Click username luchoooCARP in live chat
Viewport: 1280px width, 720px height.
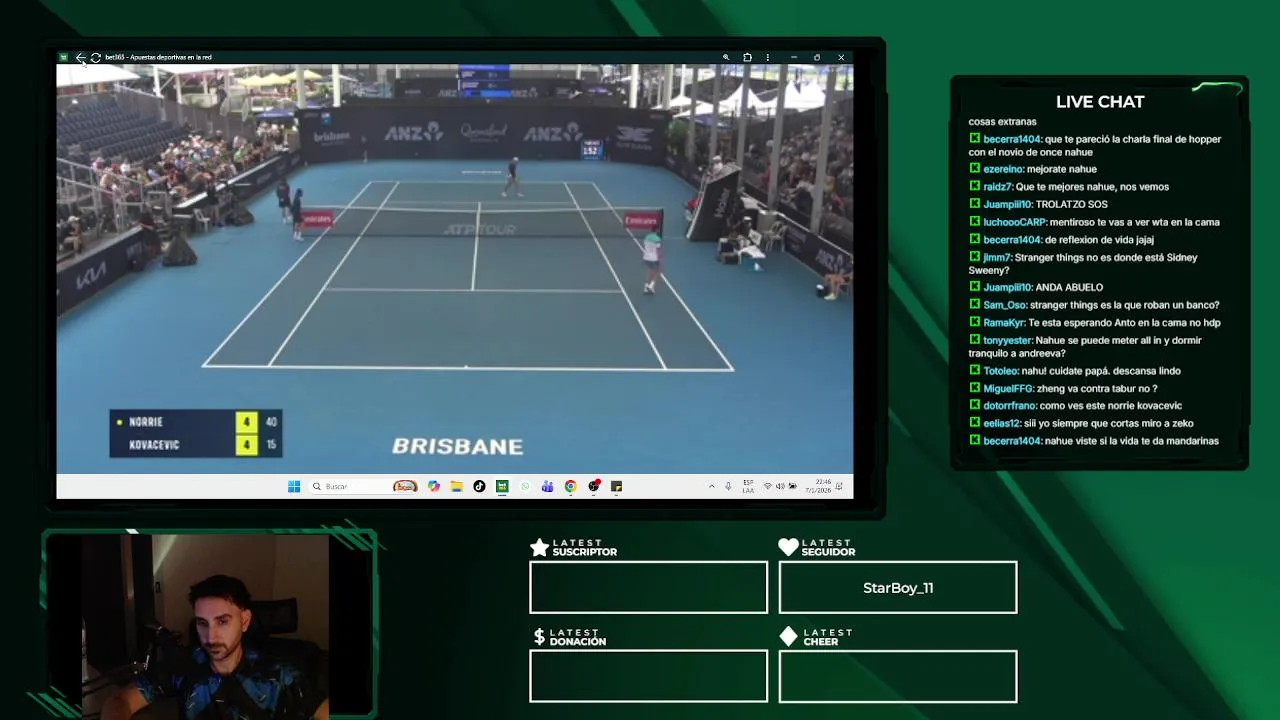(1014, 223)
